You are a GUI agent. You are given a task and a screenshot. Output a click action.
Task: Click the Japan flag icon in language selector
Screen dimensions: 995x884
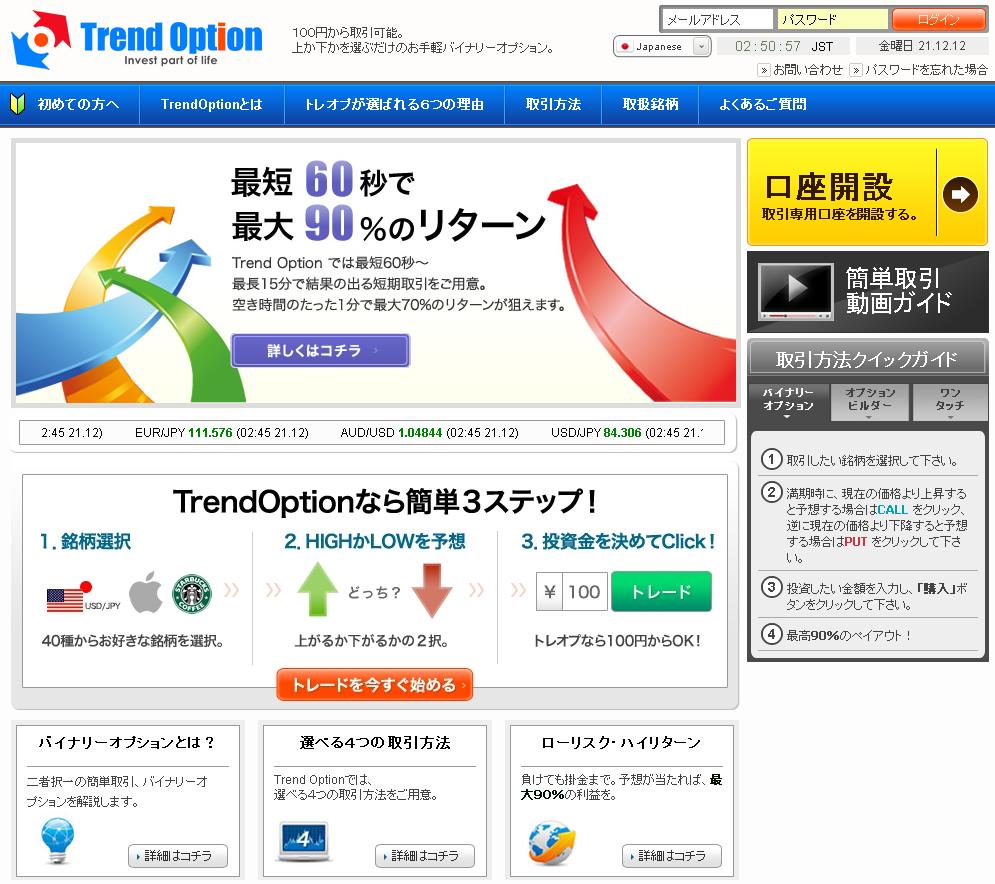(x=625, y=46)
